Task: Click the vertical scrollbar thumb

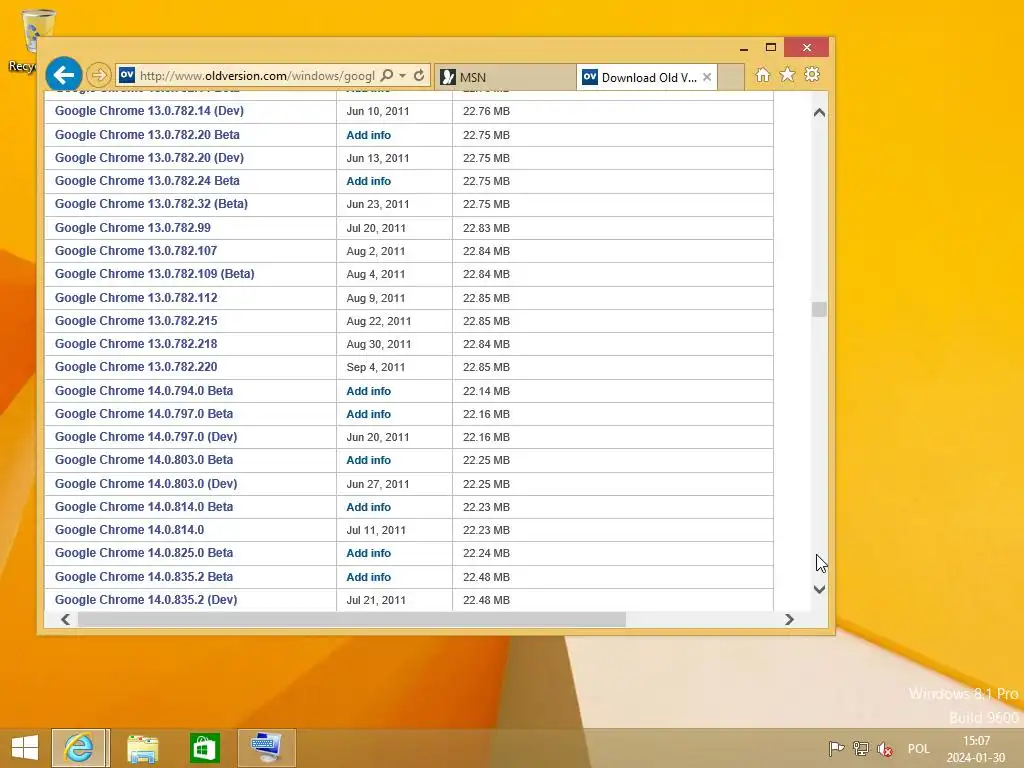Action: (820, 309)
